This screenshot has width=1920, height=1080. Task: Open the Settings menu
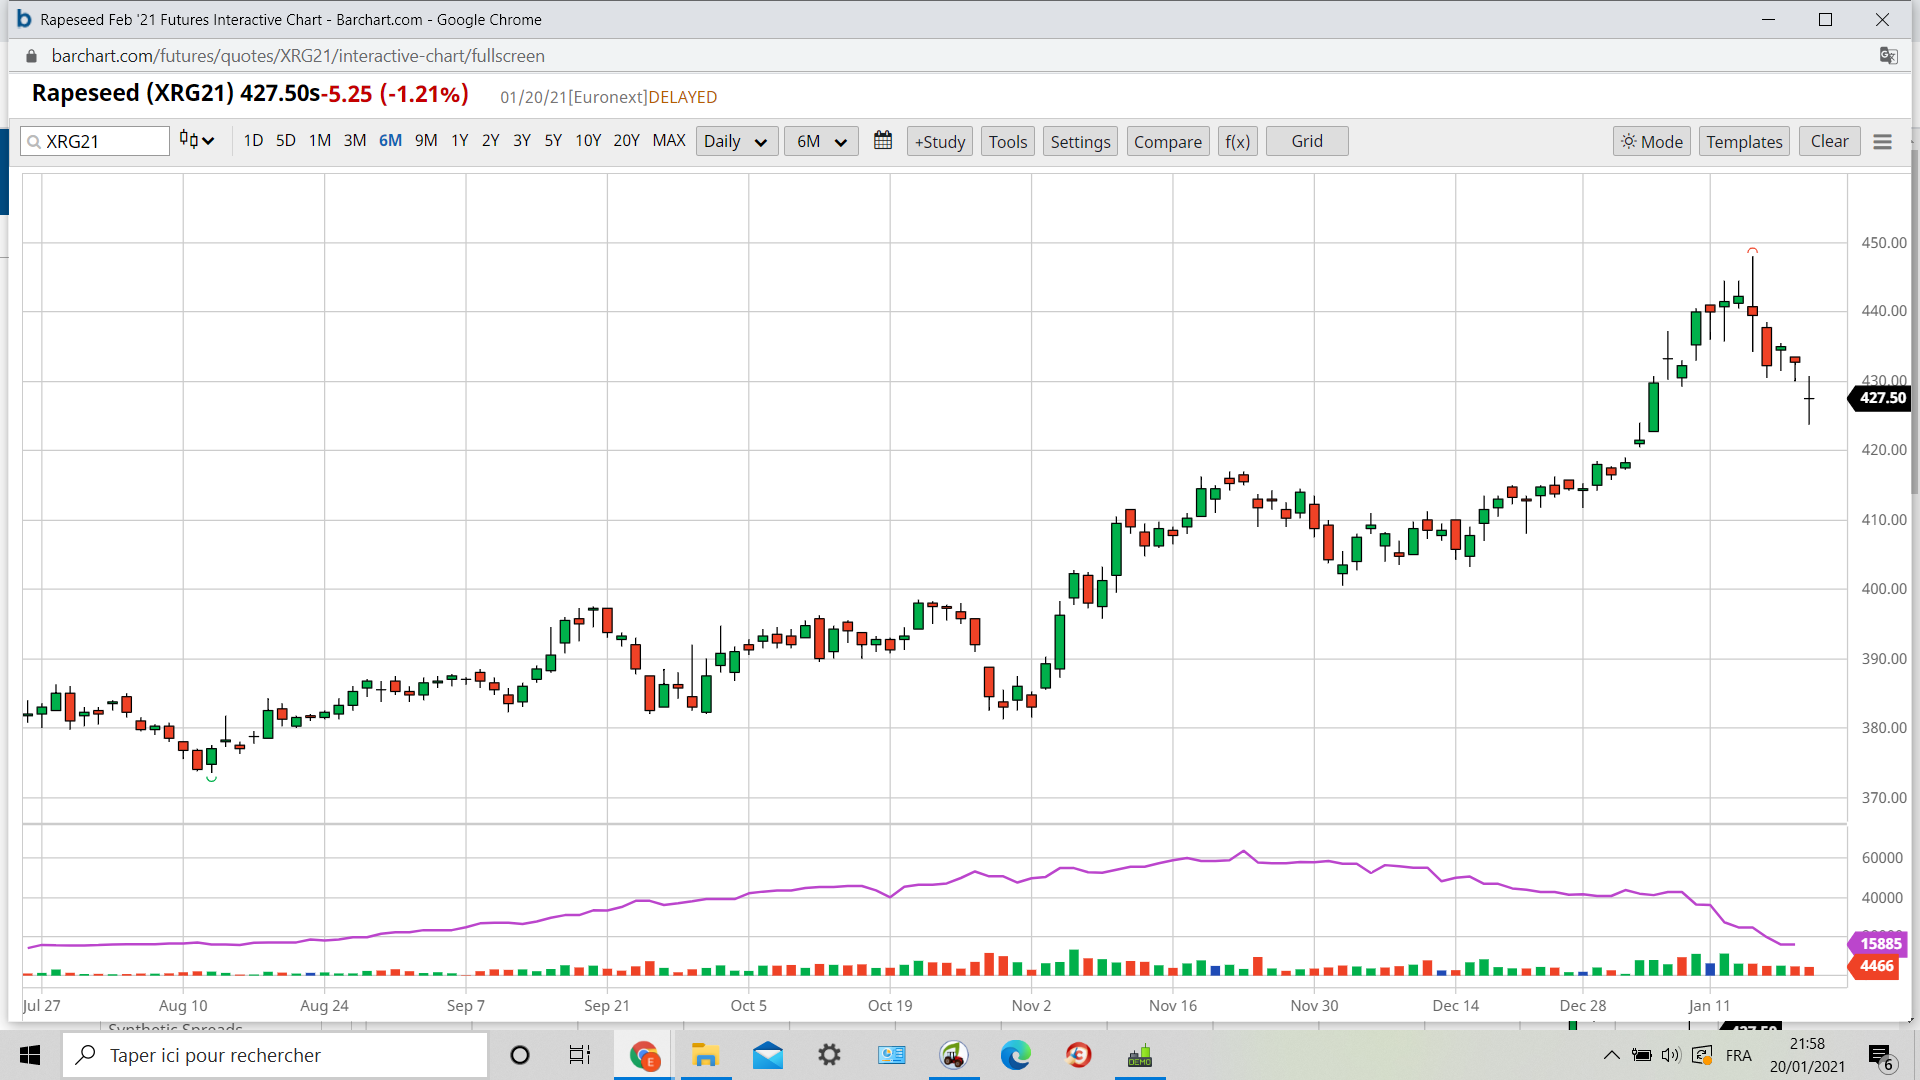click(x=1080, y=142)
